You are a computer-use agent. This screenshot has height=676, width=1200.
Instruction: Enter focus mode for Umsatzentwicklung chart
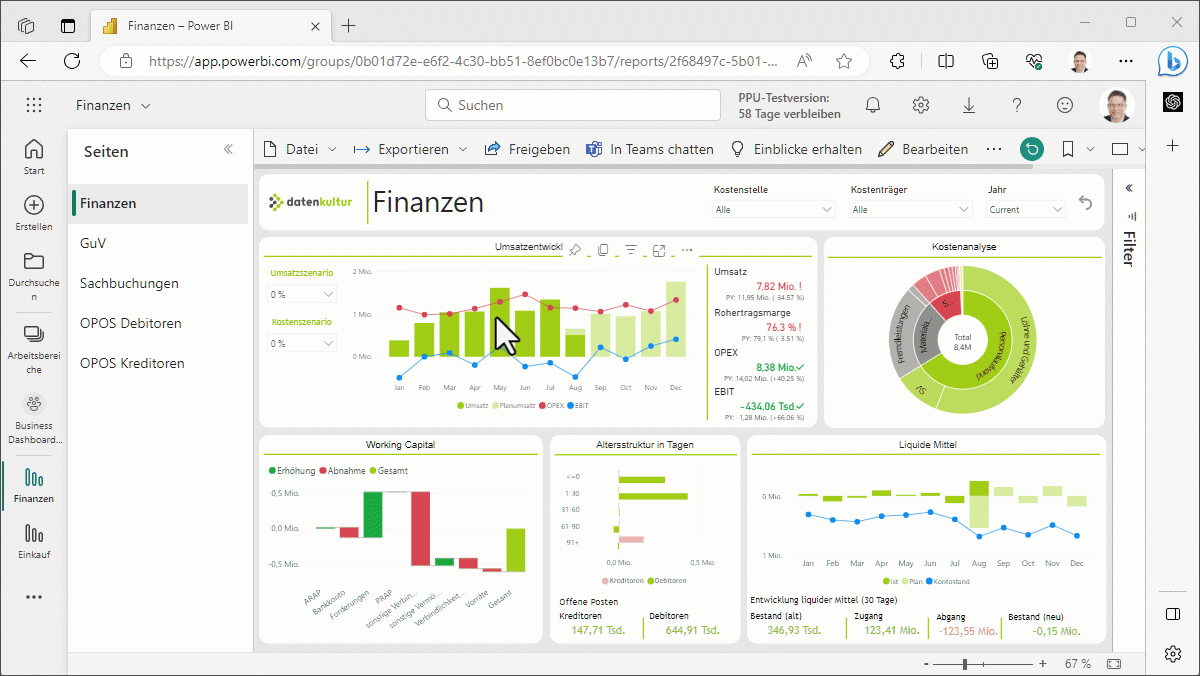coord(659,250)
